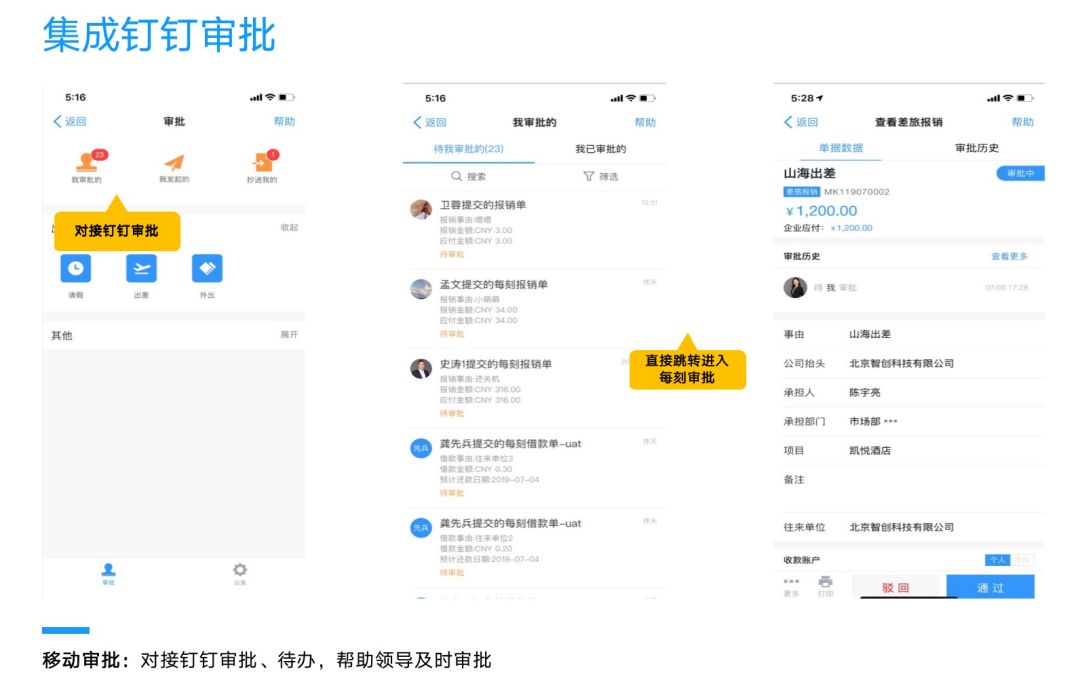Open 查看更多 approval history link

click(1009, 256)
